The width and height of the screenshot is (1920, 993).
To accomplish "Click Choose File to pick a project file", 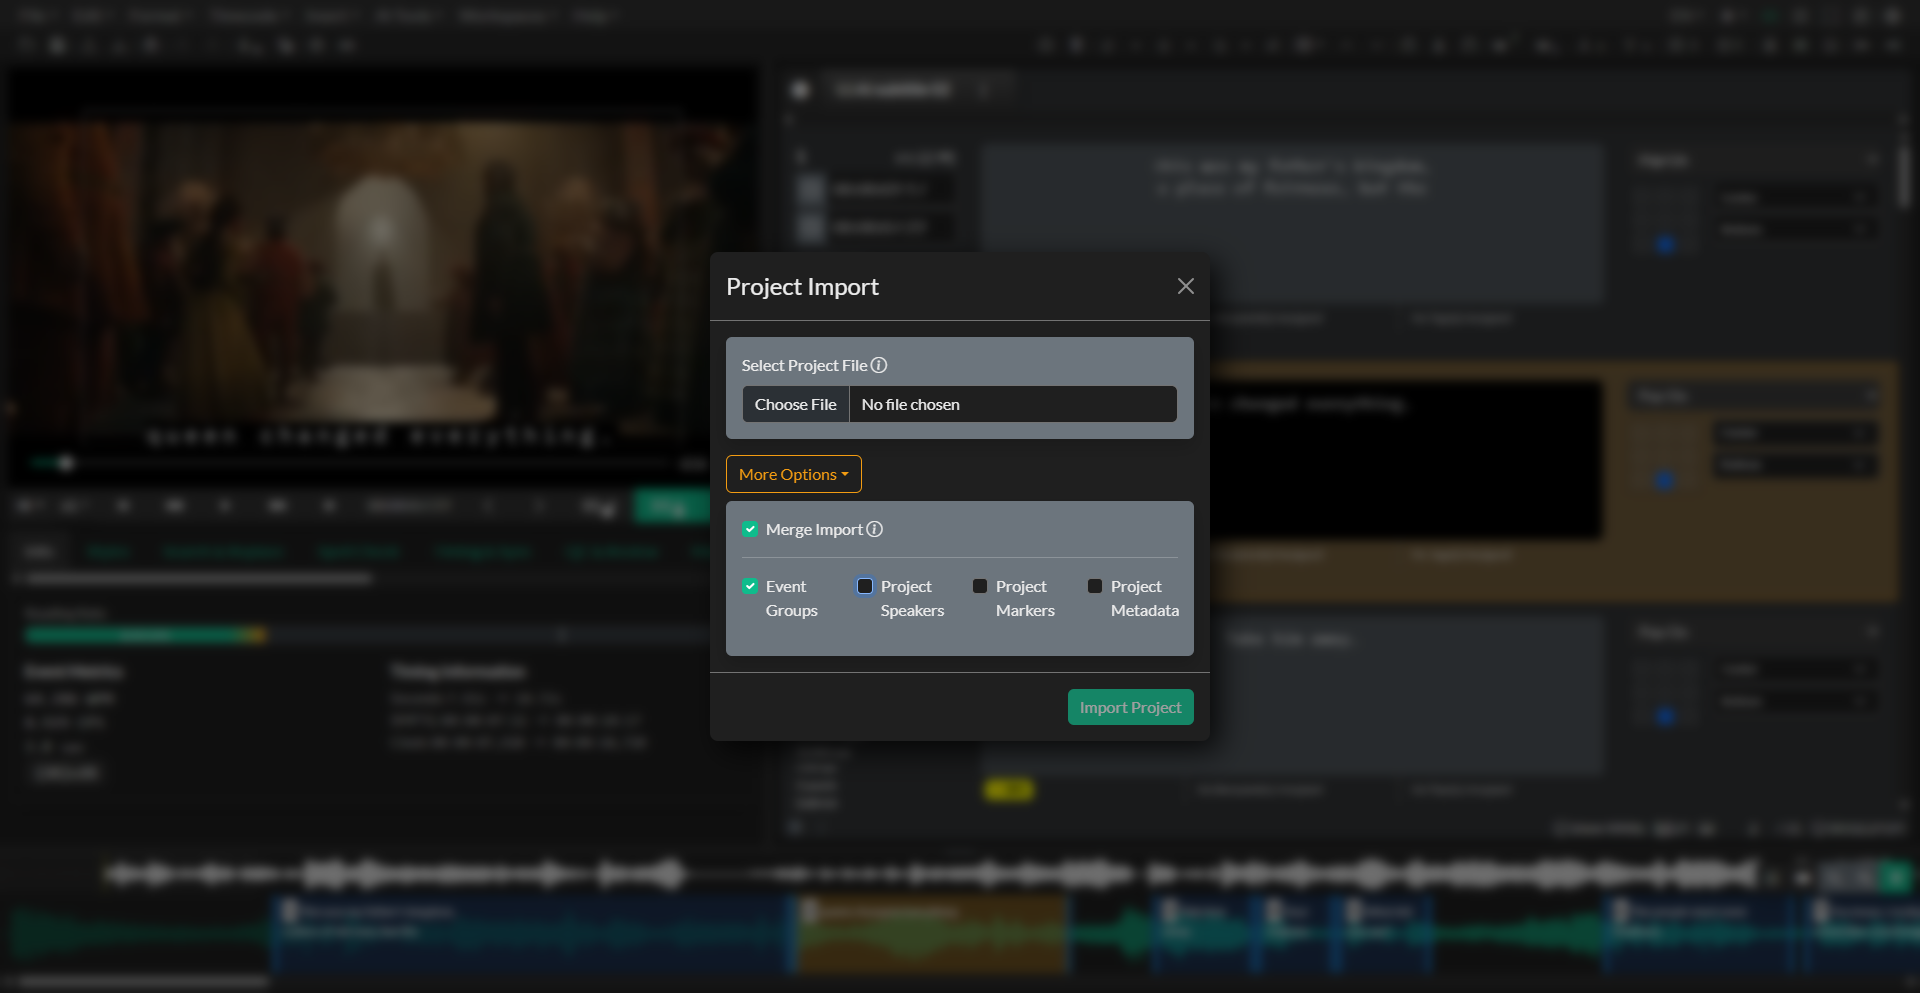I will (x=795, y=404).
